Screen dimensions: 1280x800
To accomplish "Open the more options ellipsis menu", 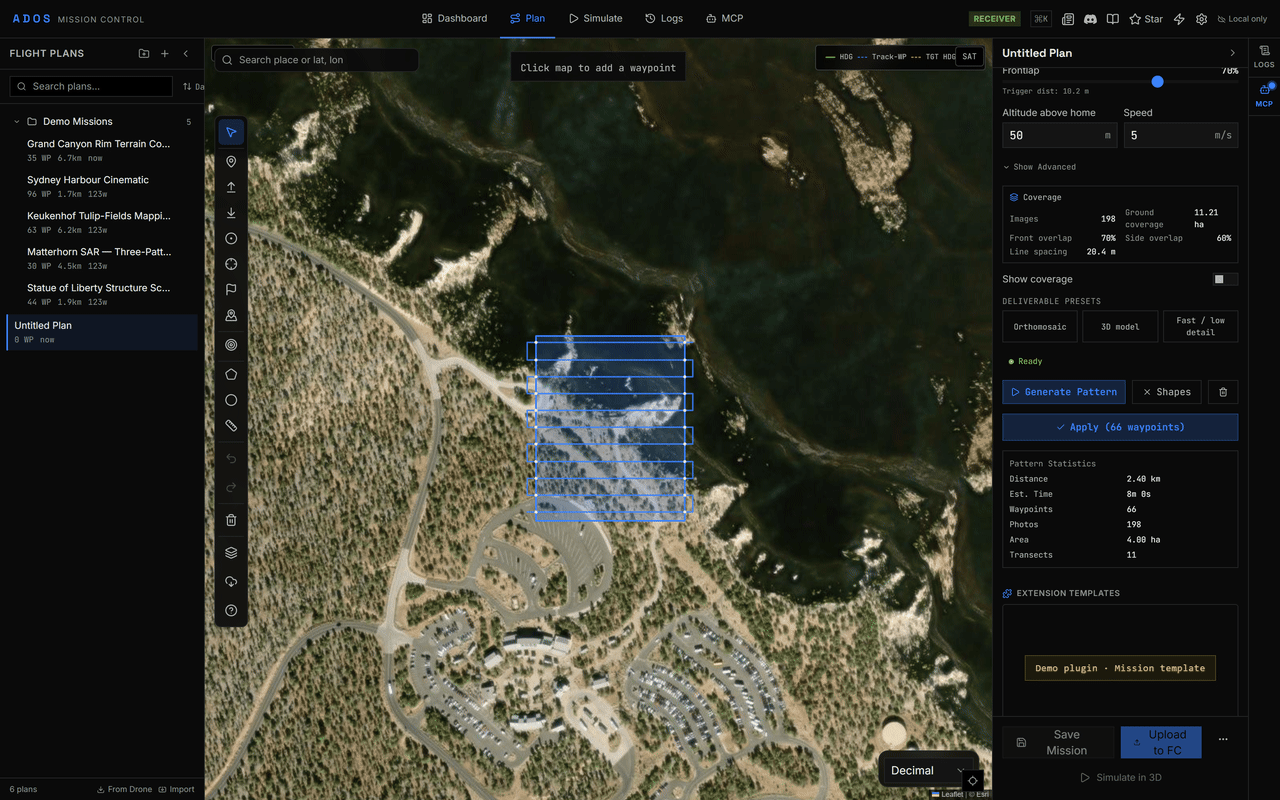I will (1223, 740).
